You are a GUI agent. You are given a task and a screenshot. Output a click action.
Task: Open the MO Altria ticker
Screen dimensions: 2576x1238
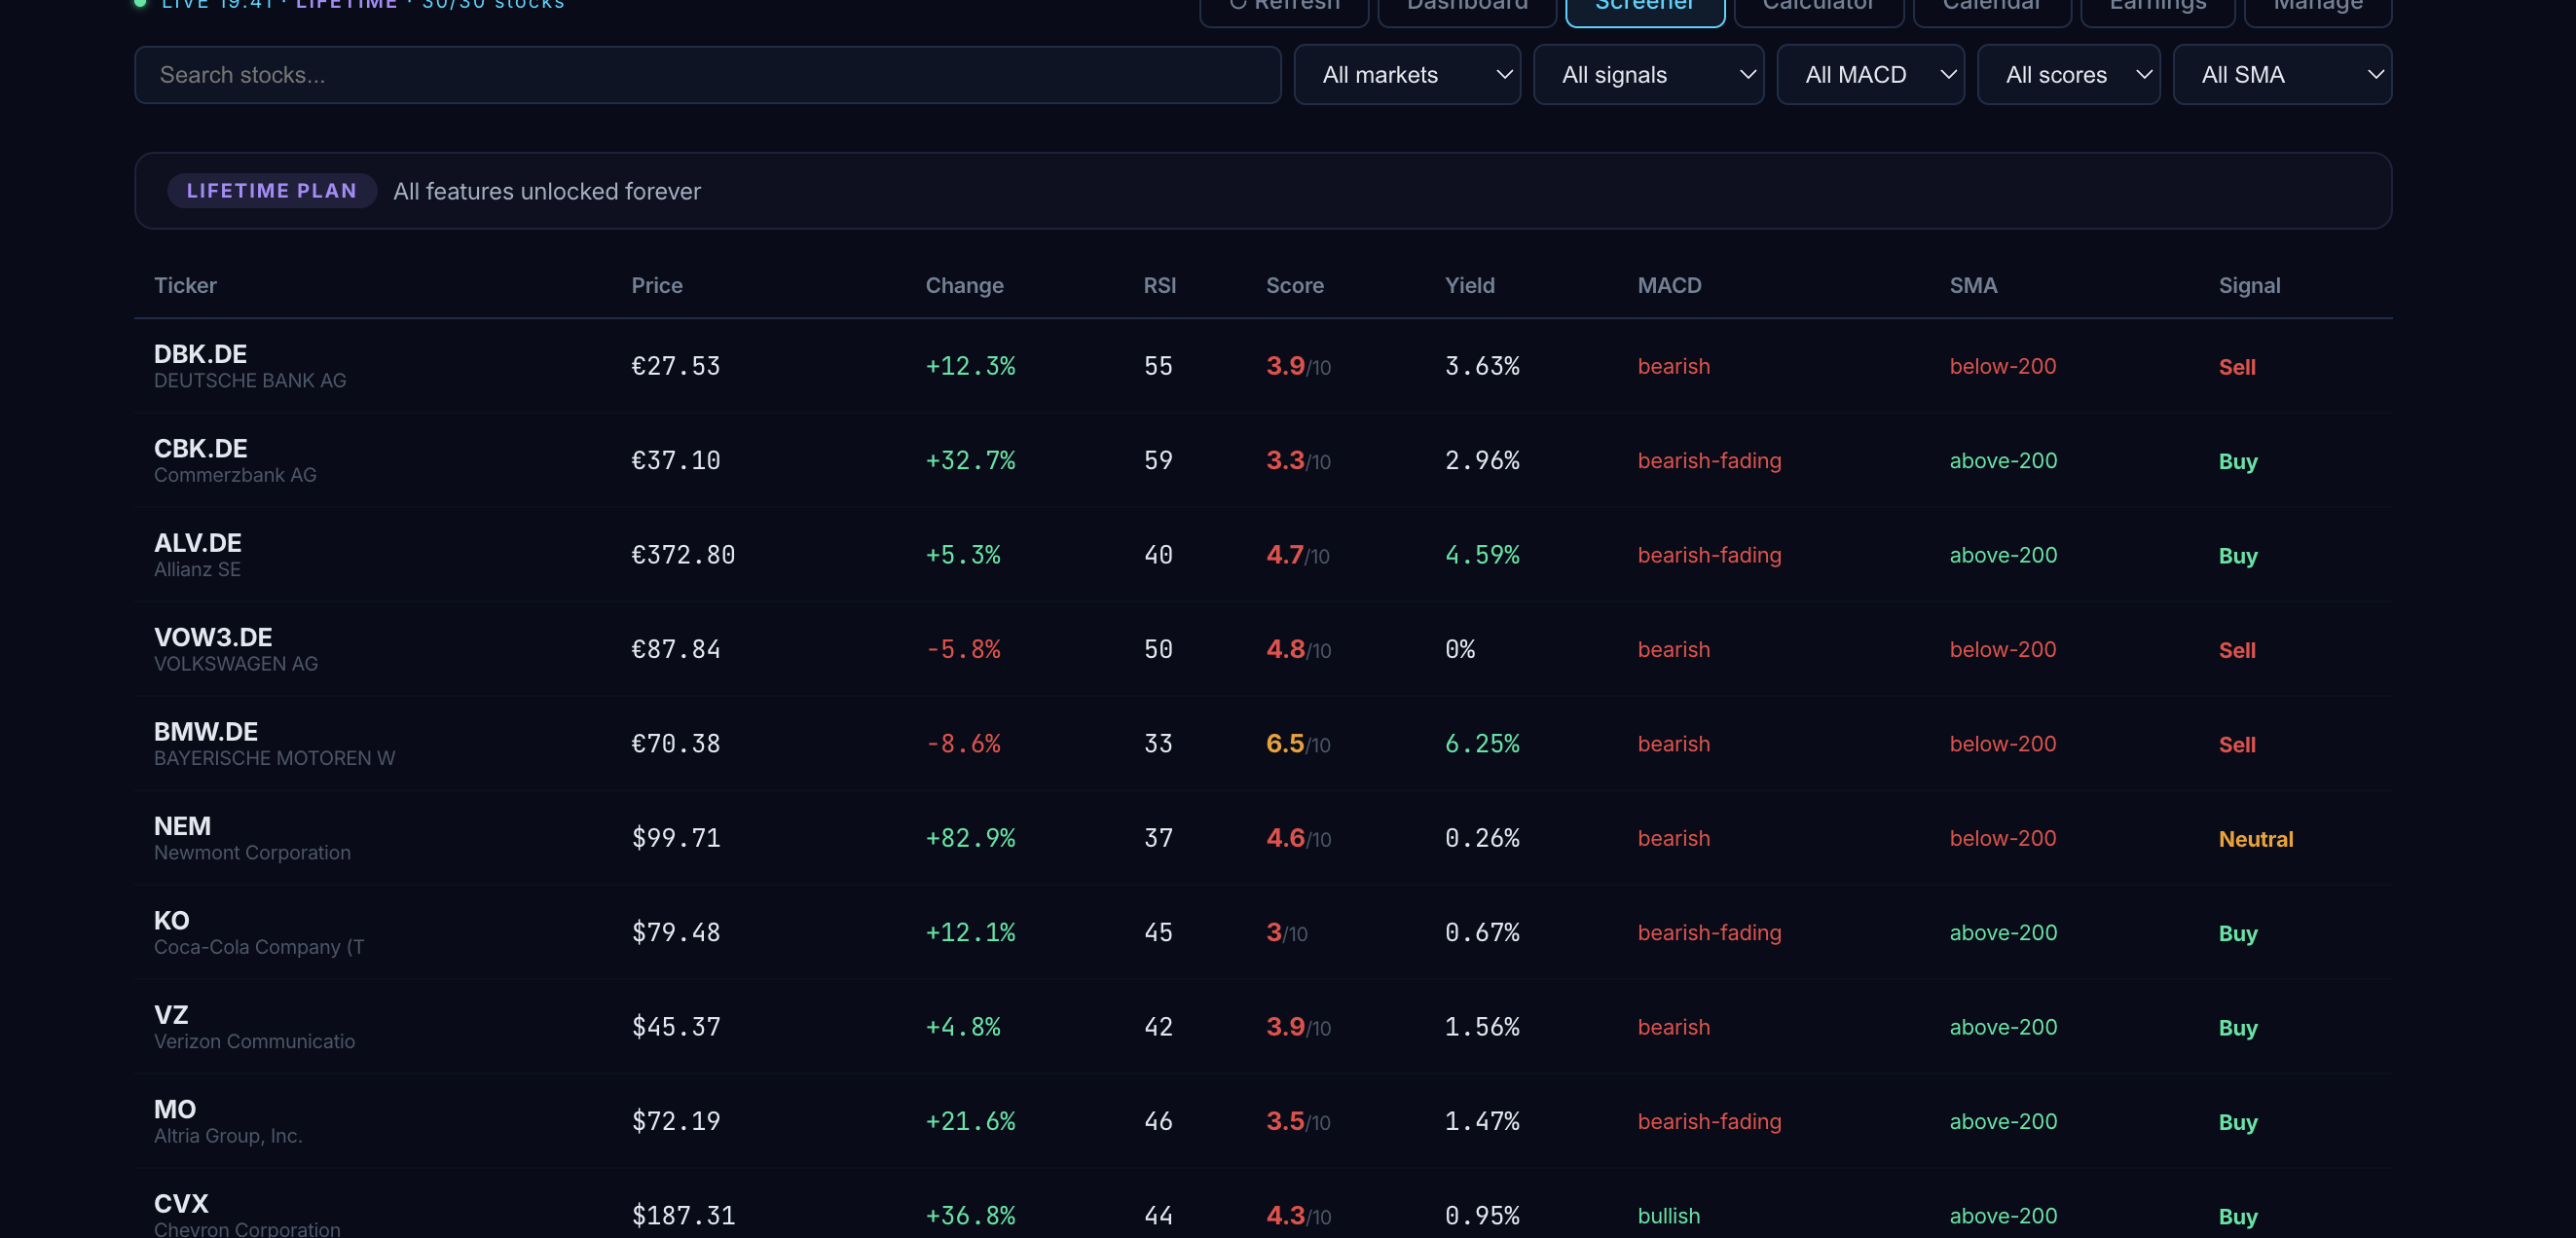174,1110
